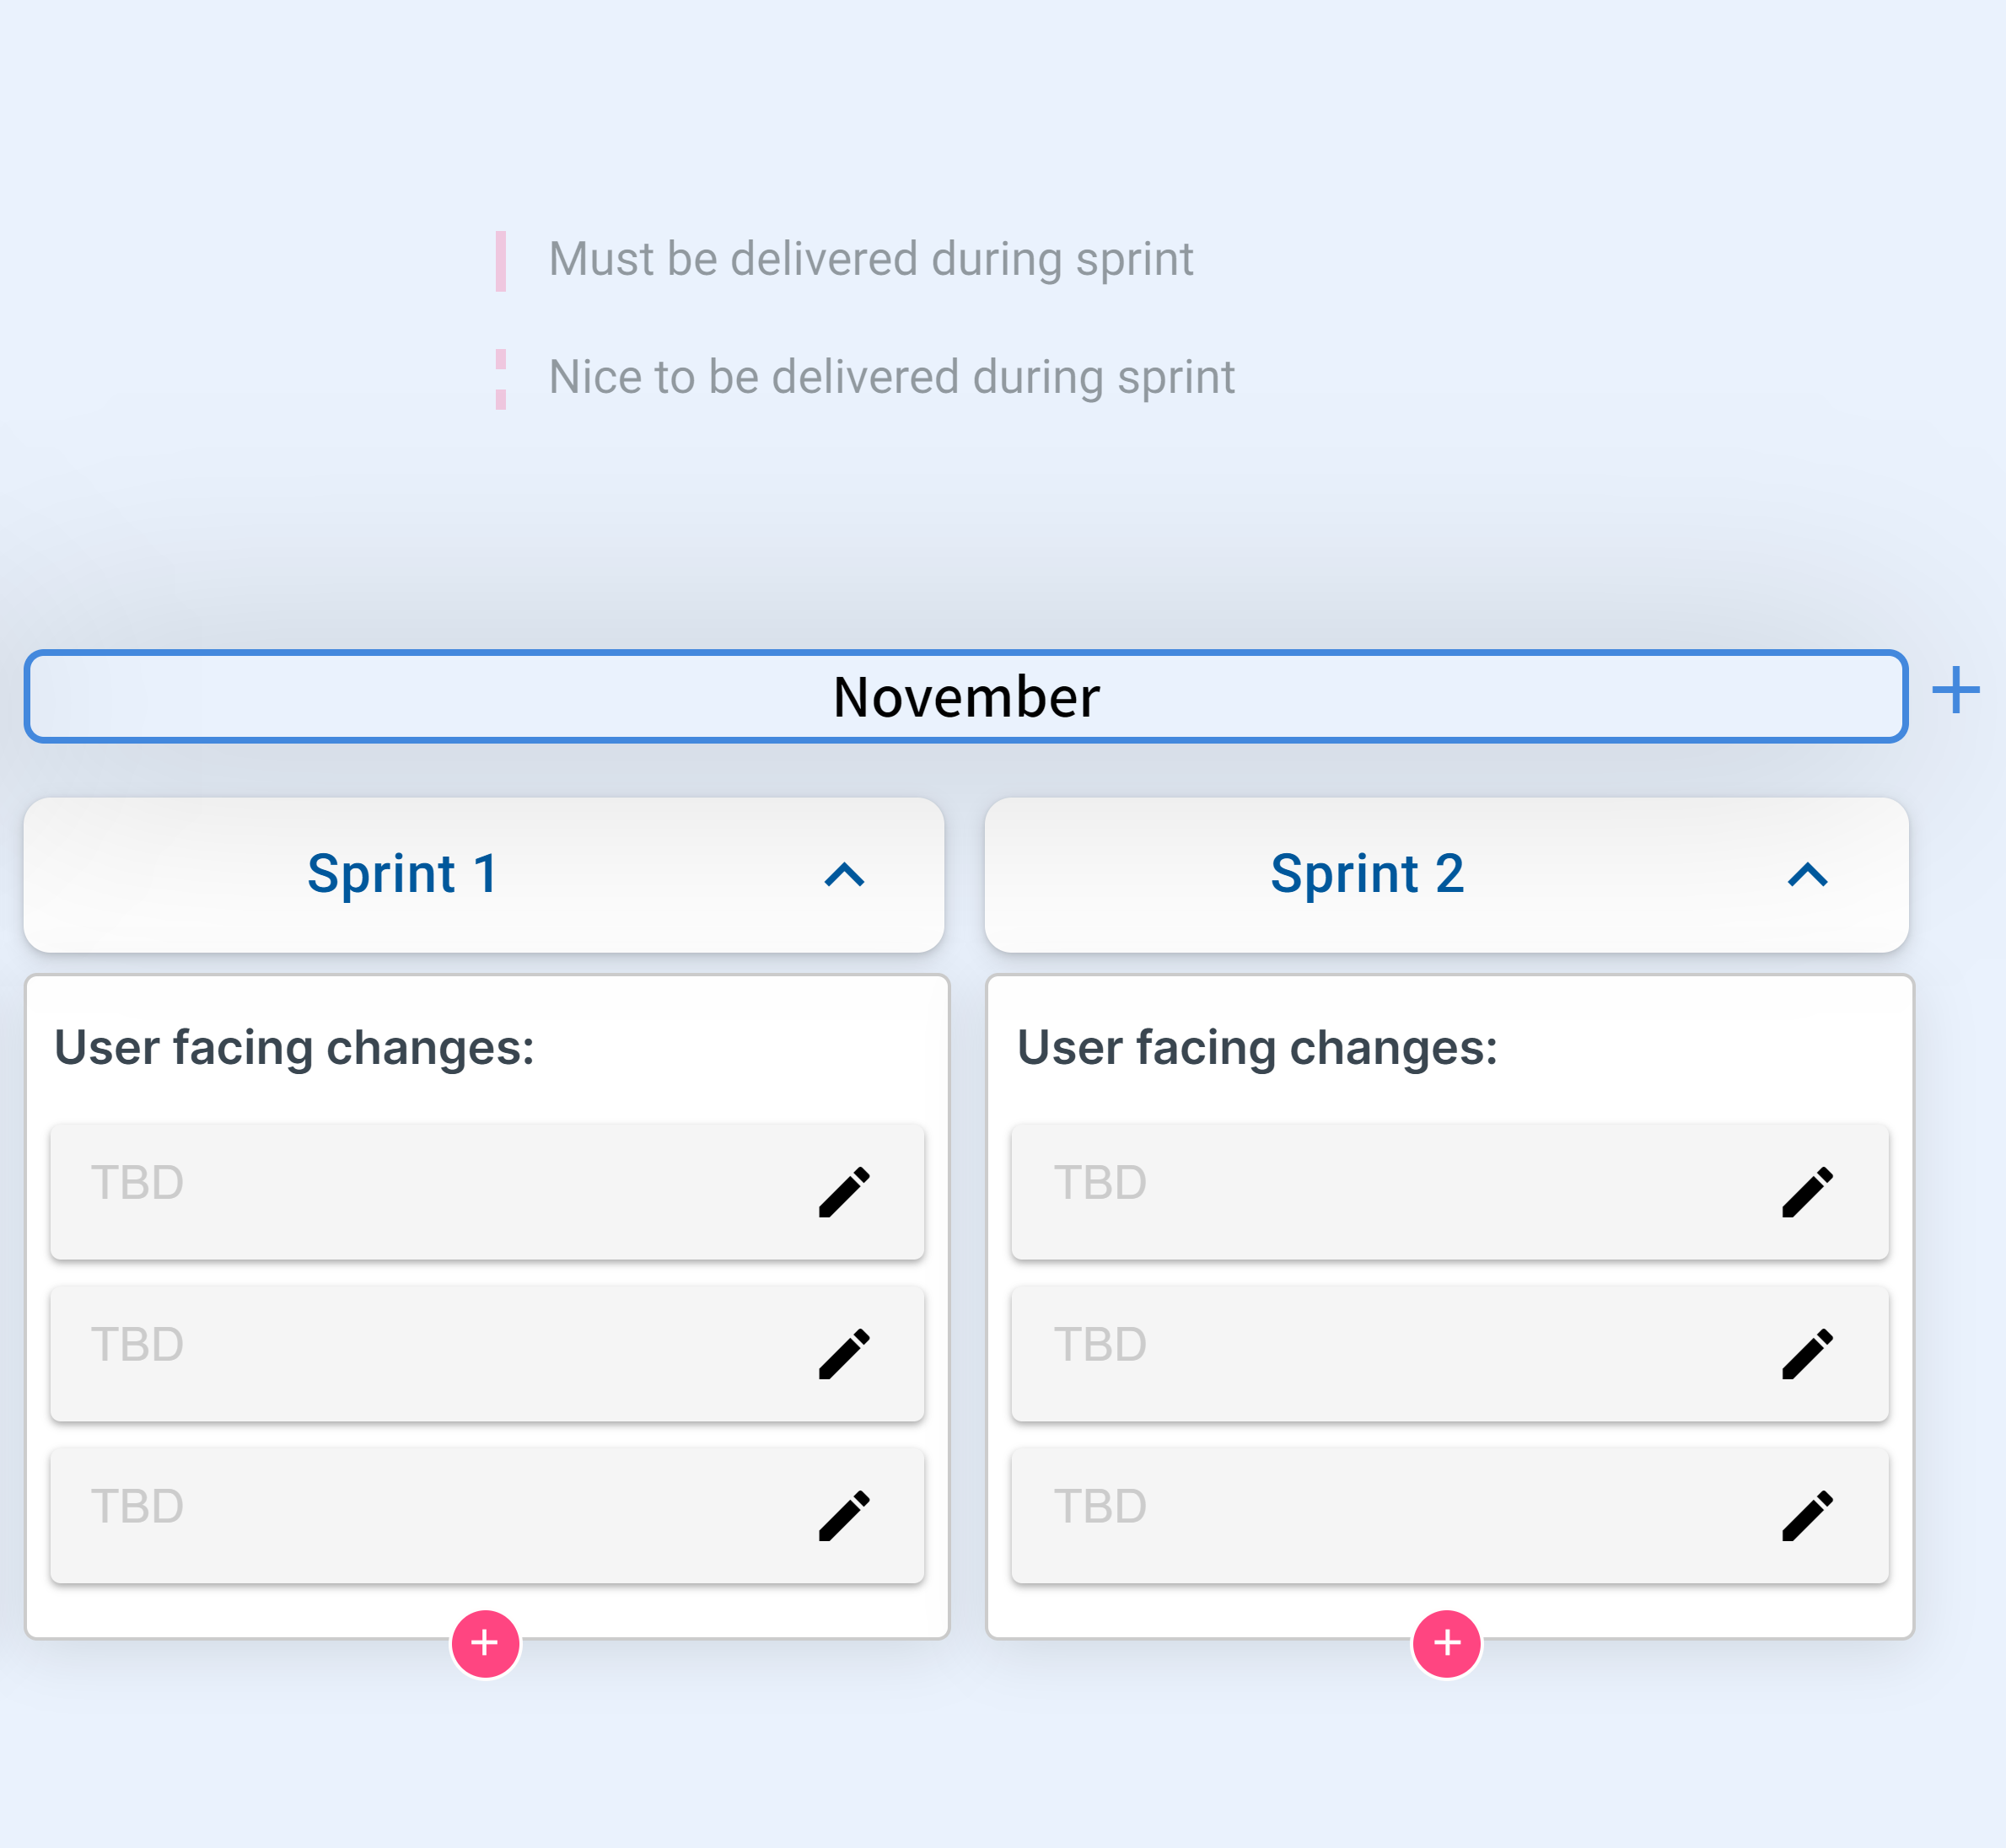Click "Must be delivered during sprint" legend

(x=871, y=259)
